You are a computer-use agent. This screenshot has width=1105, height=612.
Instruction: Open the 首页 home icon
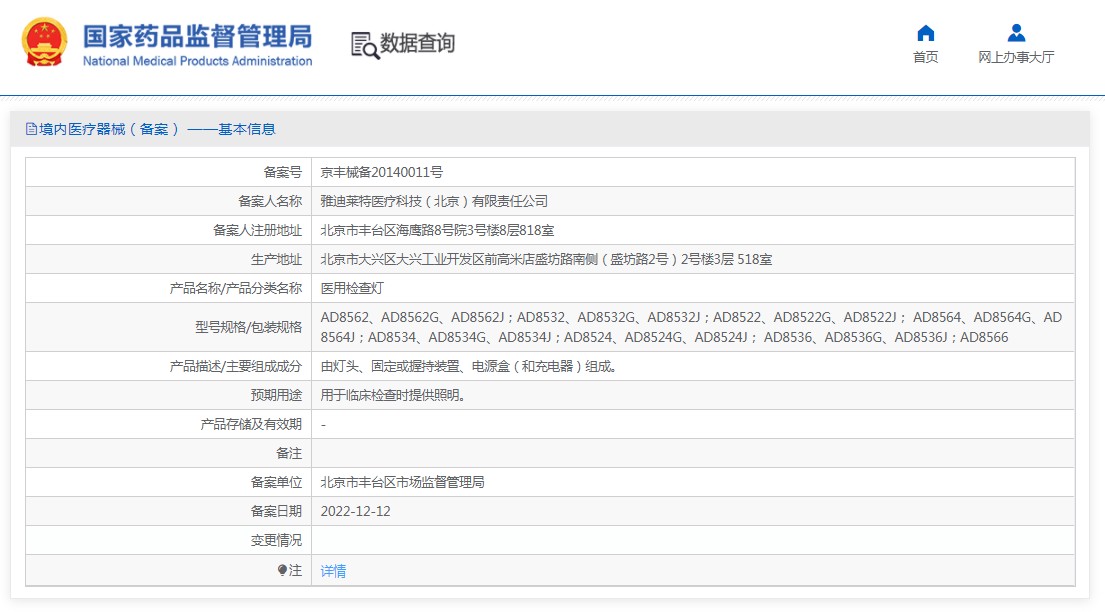click(925, 33)
